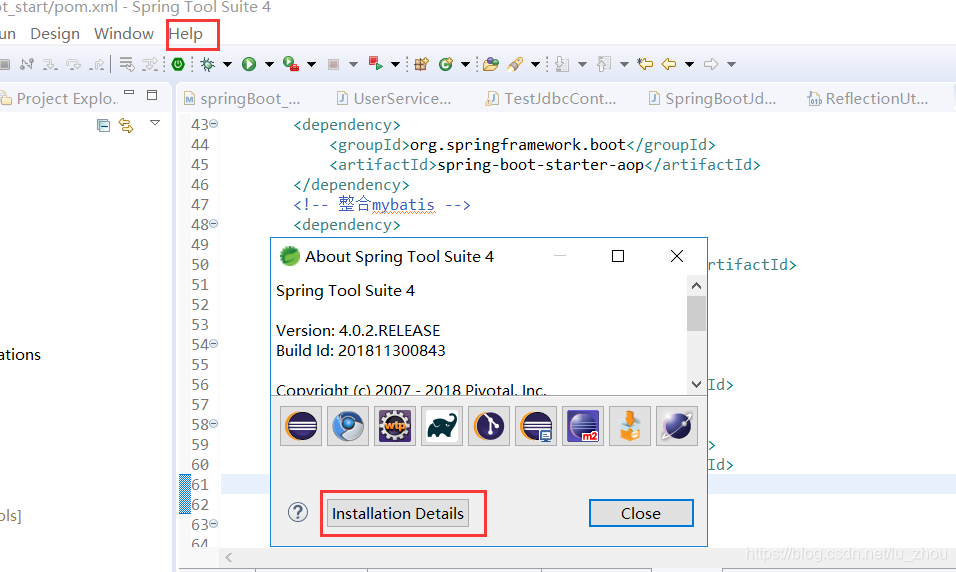
Task: Click the green Run button
Action: 249,64
